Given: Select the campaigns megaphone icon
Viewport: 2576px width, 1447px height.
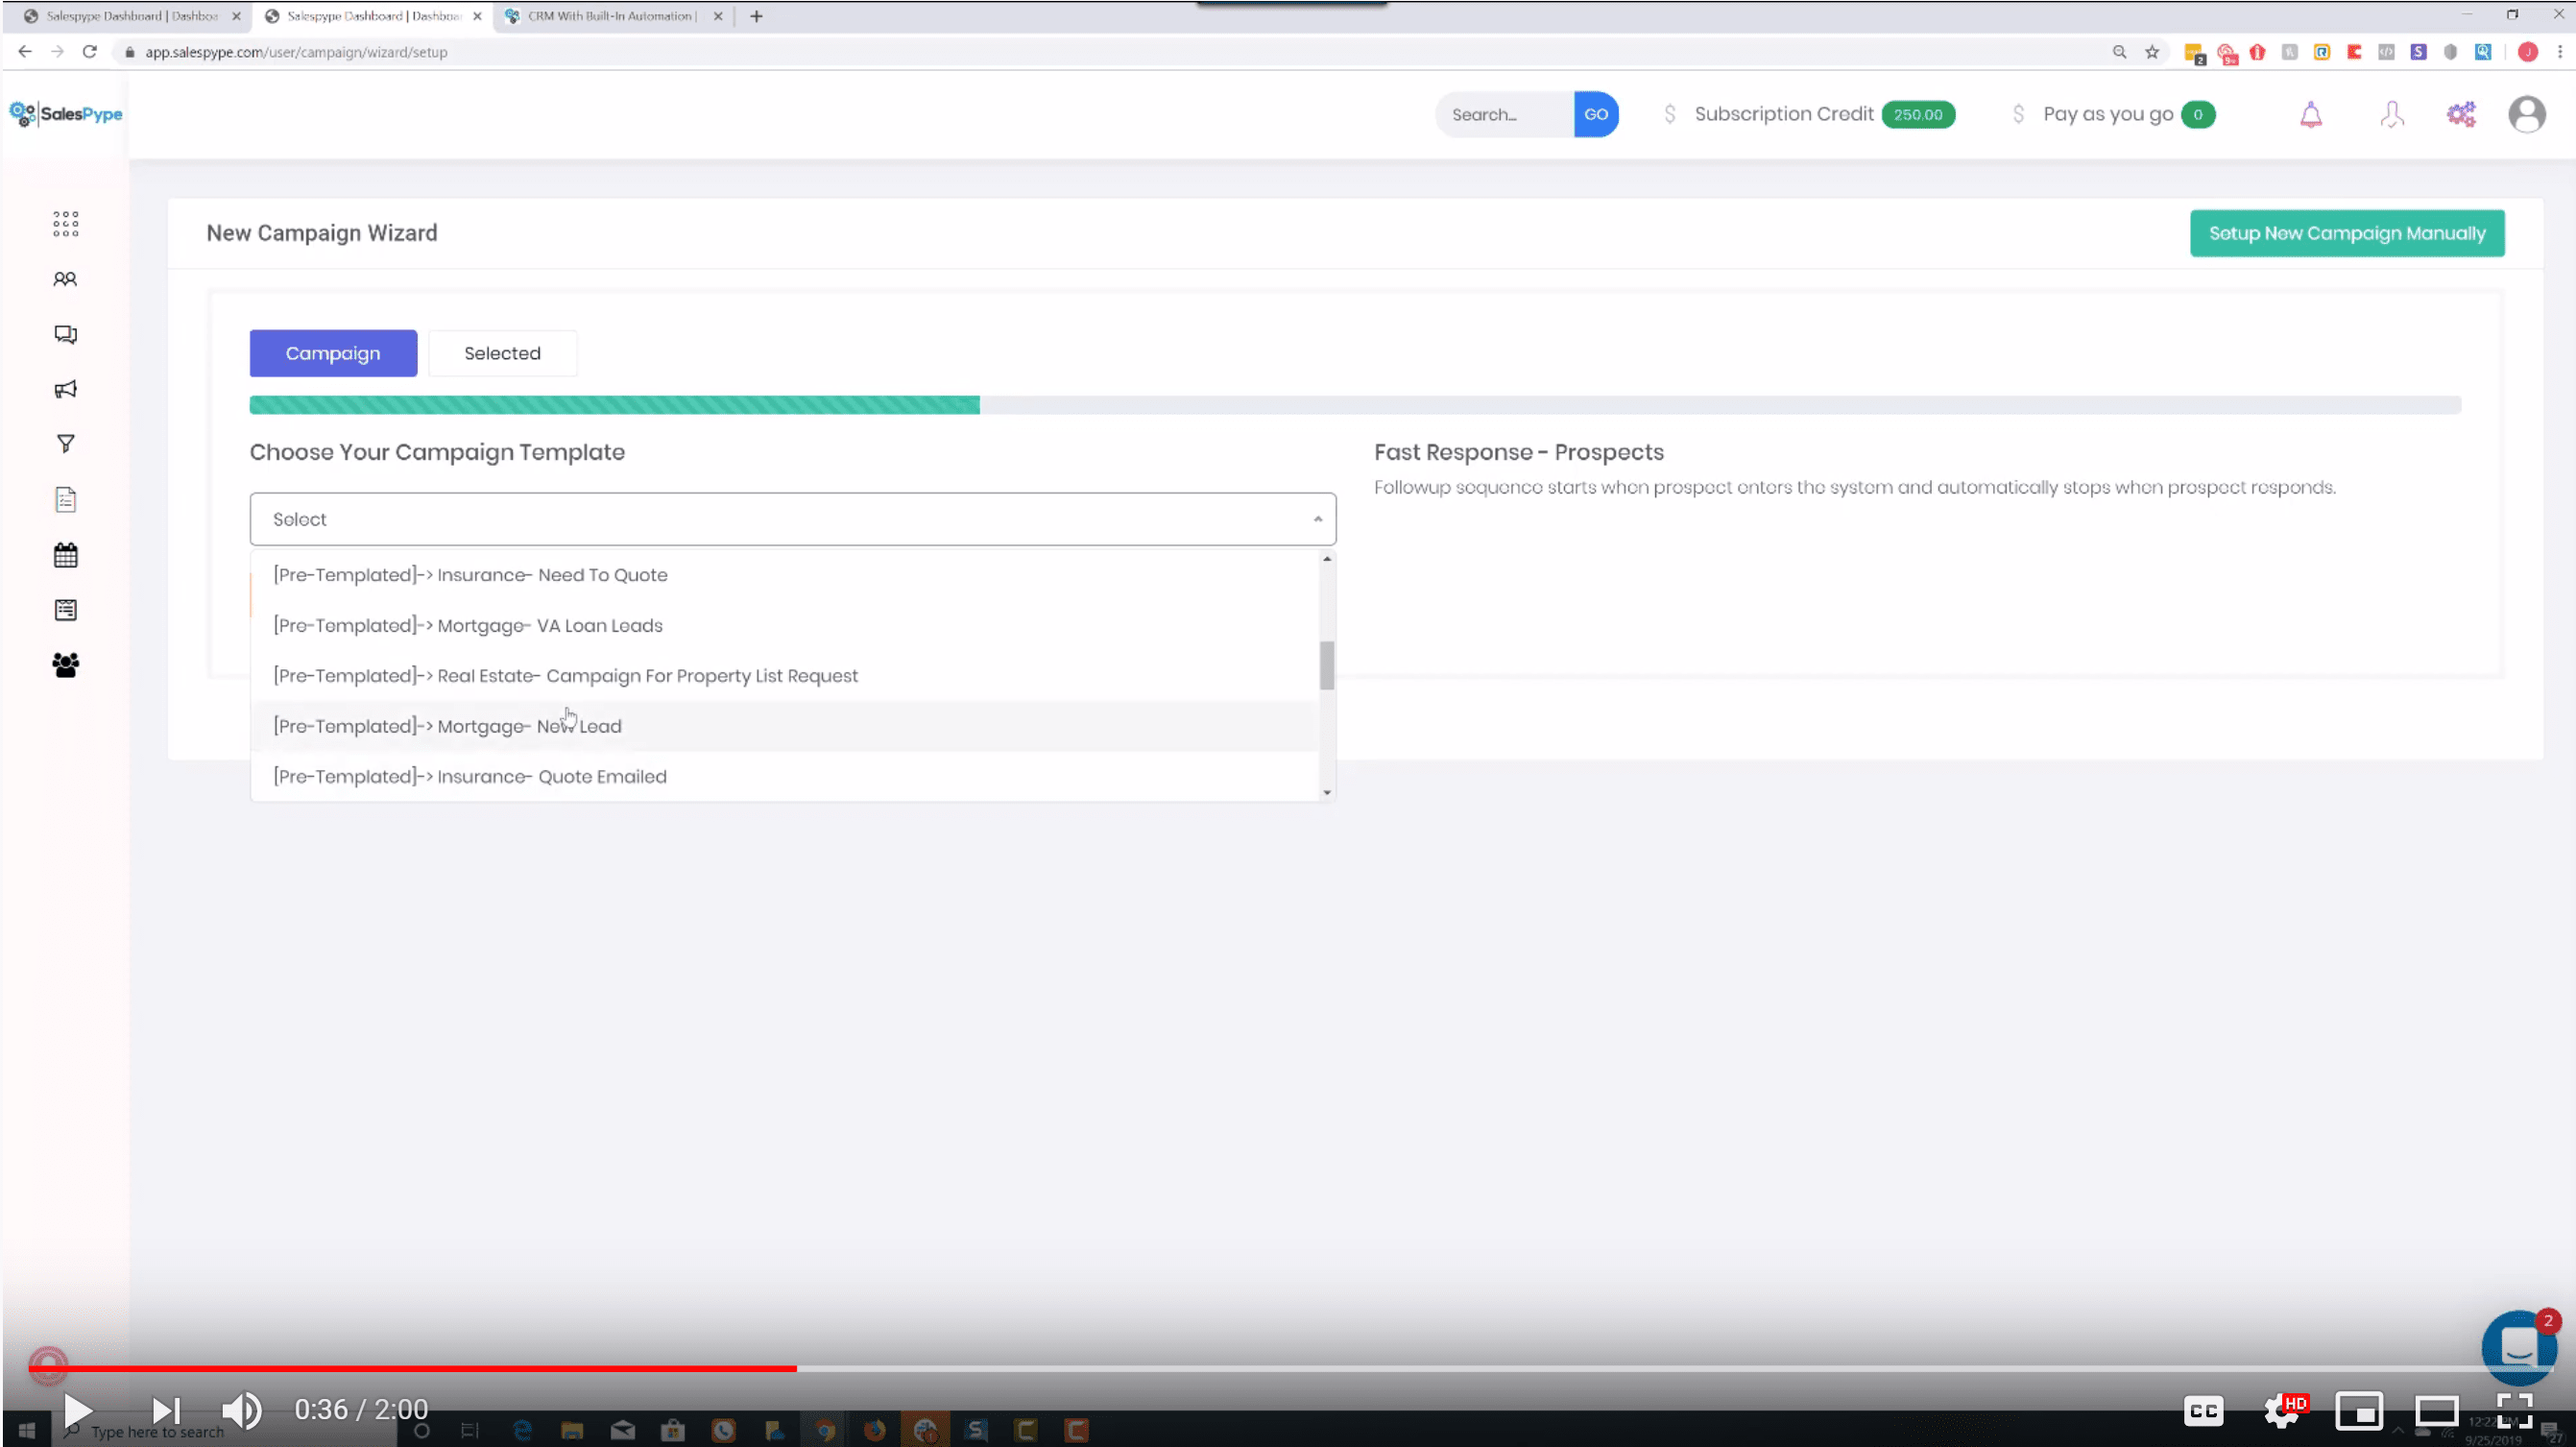Looking at the screenshot, I should 65,389.
